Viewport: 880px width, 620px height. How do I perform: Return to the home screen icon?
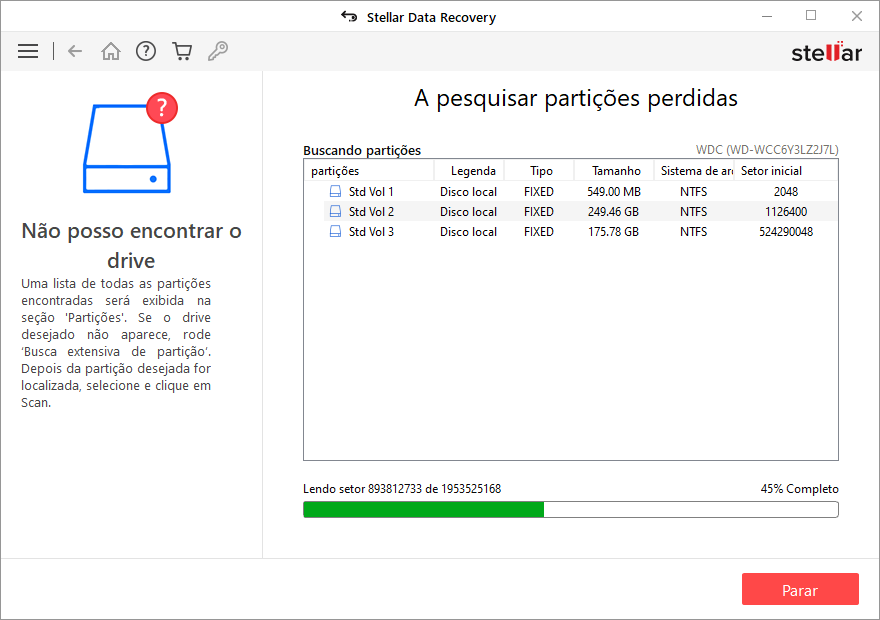click(111, 52)
